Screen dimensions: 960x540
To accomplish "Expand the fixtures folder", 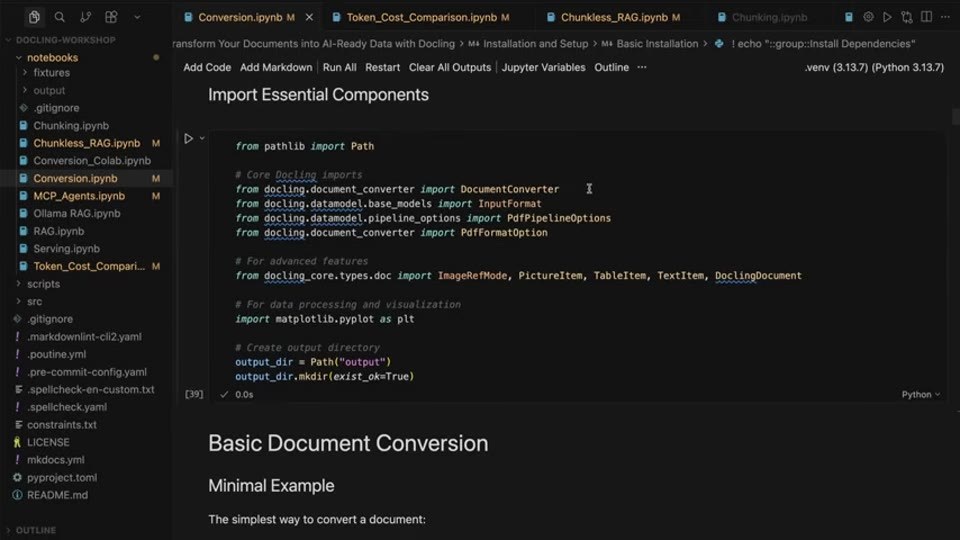I will pos(51,72).
